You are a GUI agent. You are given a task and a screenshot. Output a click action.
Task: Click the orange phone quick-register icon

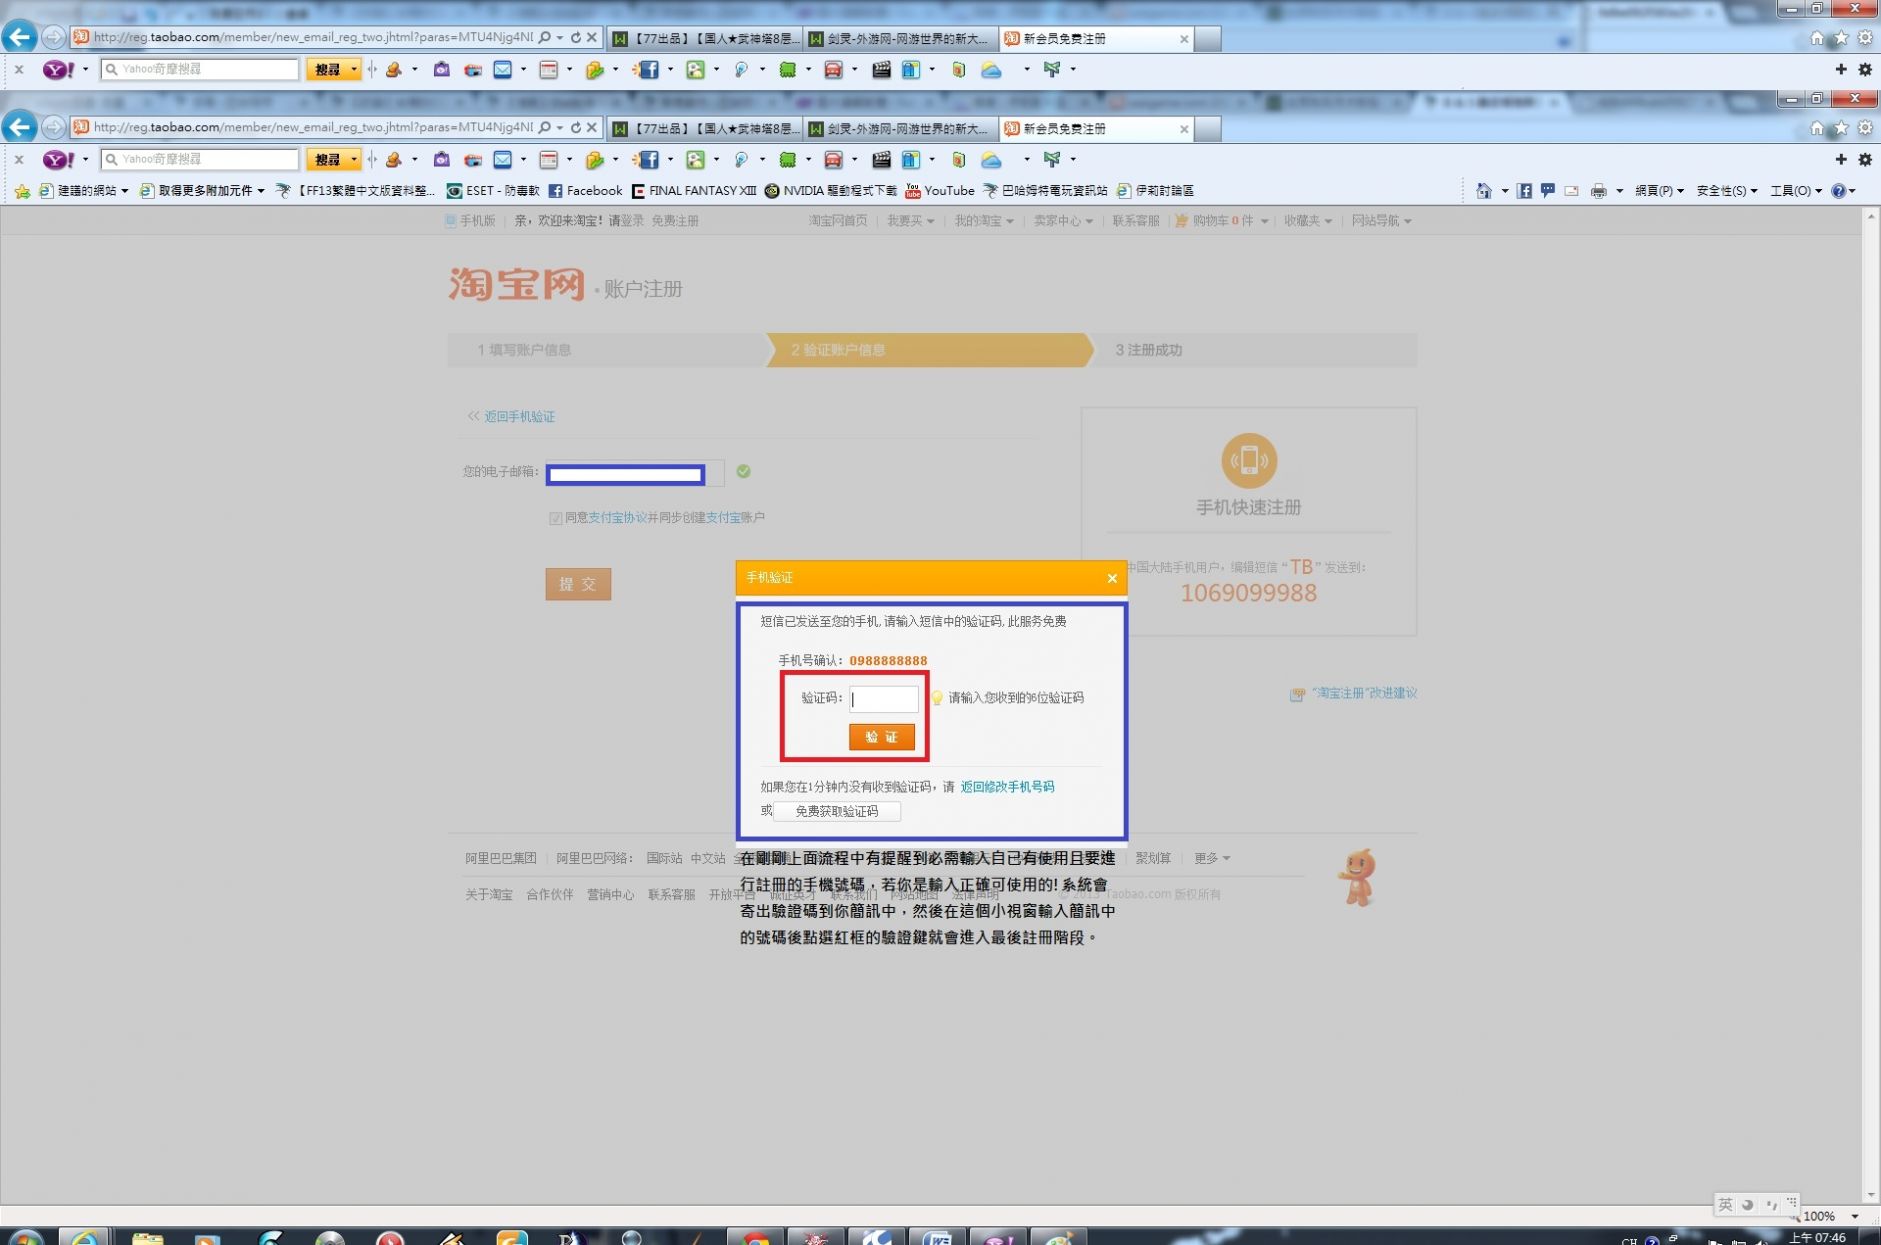pos(1248,461)
